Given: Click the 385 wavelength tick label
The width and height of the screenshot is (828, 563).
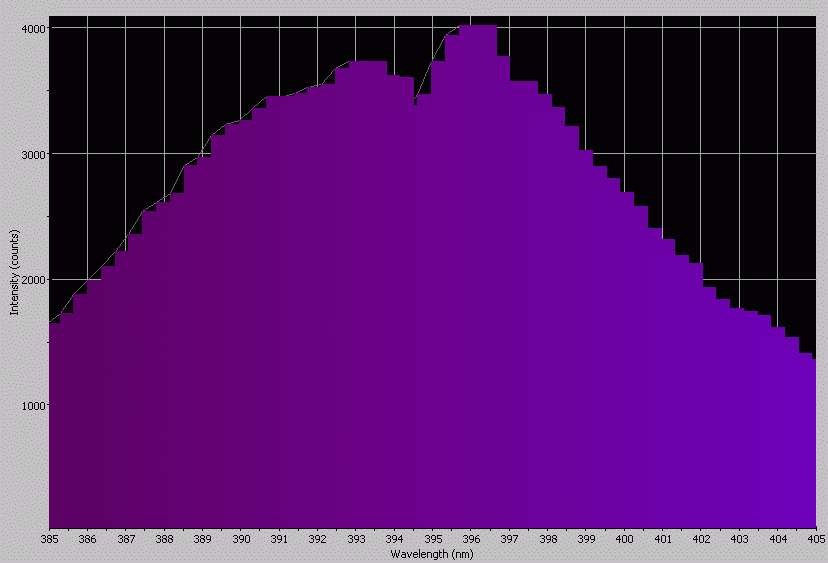Looking at the screenshot, I should pyautogui.click(x=49, y=539).
